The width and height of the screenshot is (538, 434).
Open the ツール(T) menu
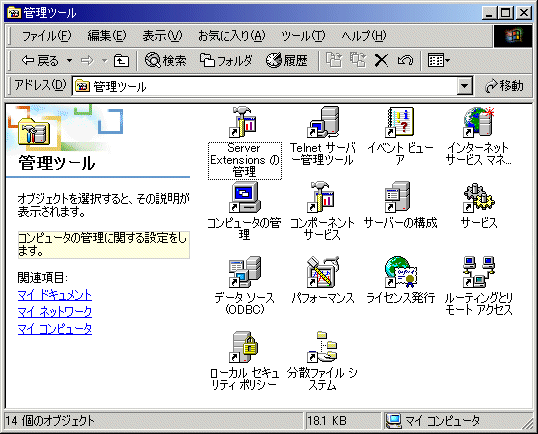tap(303, 36)
